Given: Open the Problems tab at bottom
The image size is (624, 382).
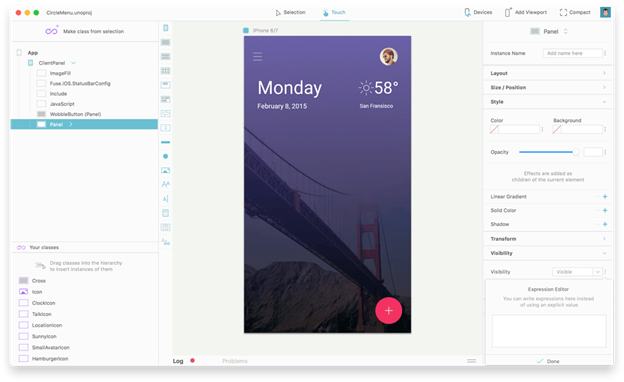Looking at the screenshot, I should [235, 361].
